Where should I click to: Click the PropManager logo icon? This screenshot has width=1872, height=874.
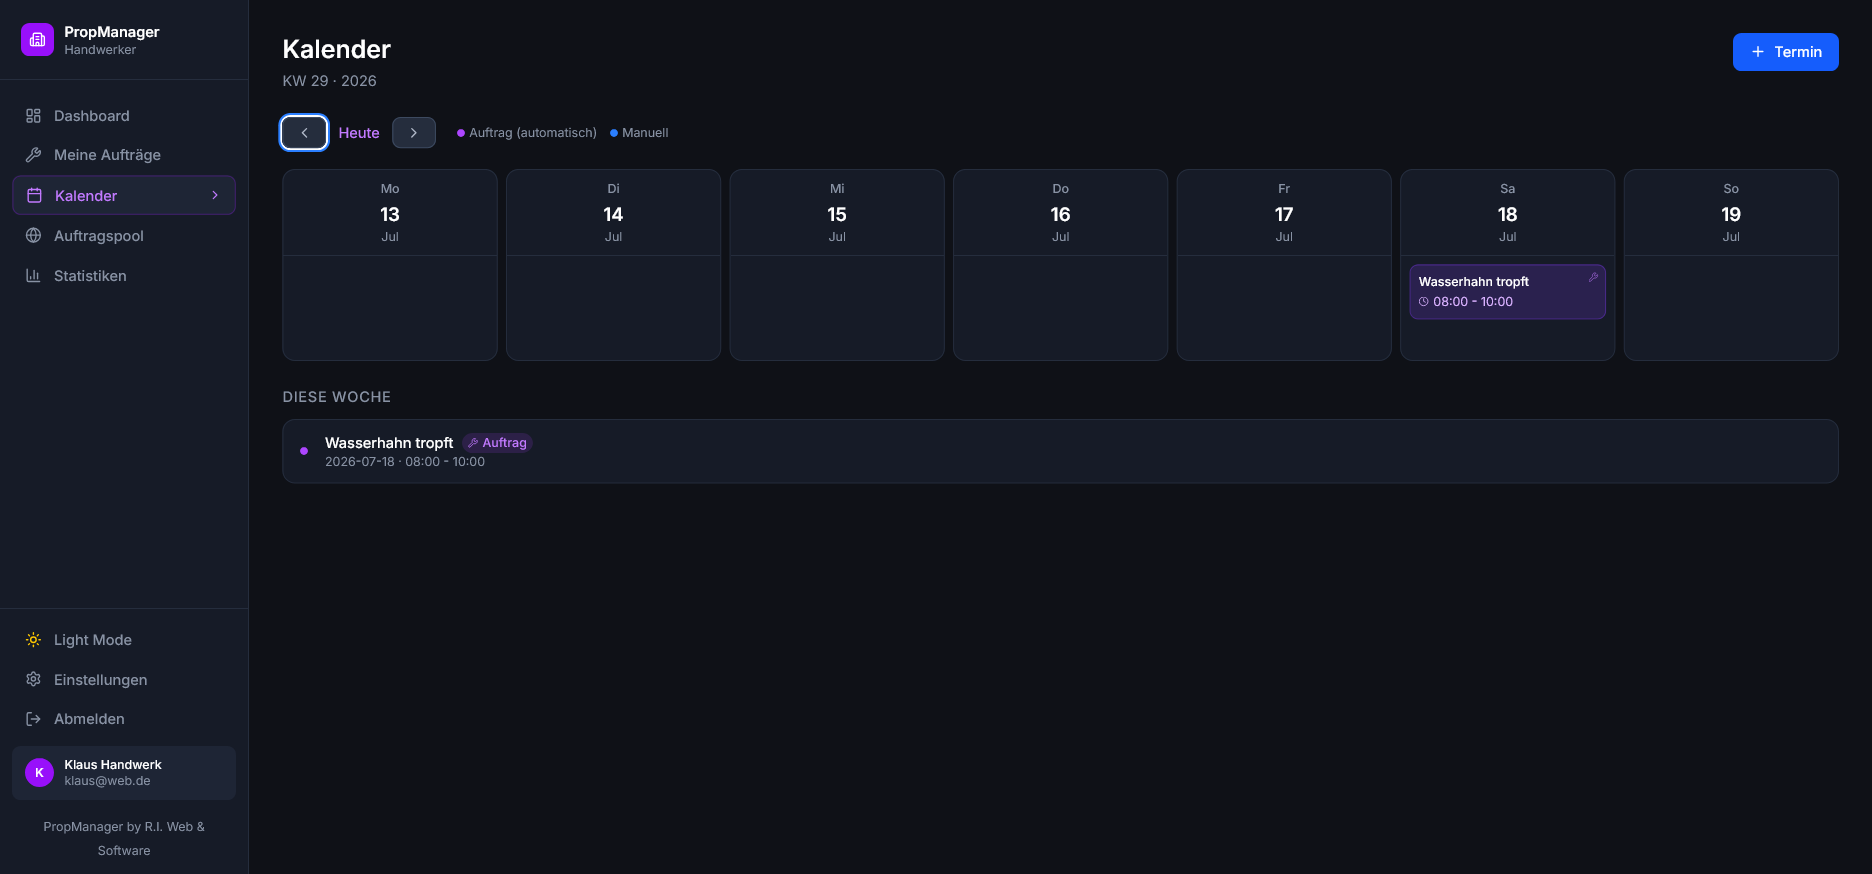37,40
